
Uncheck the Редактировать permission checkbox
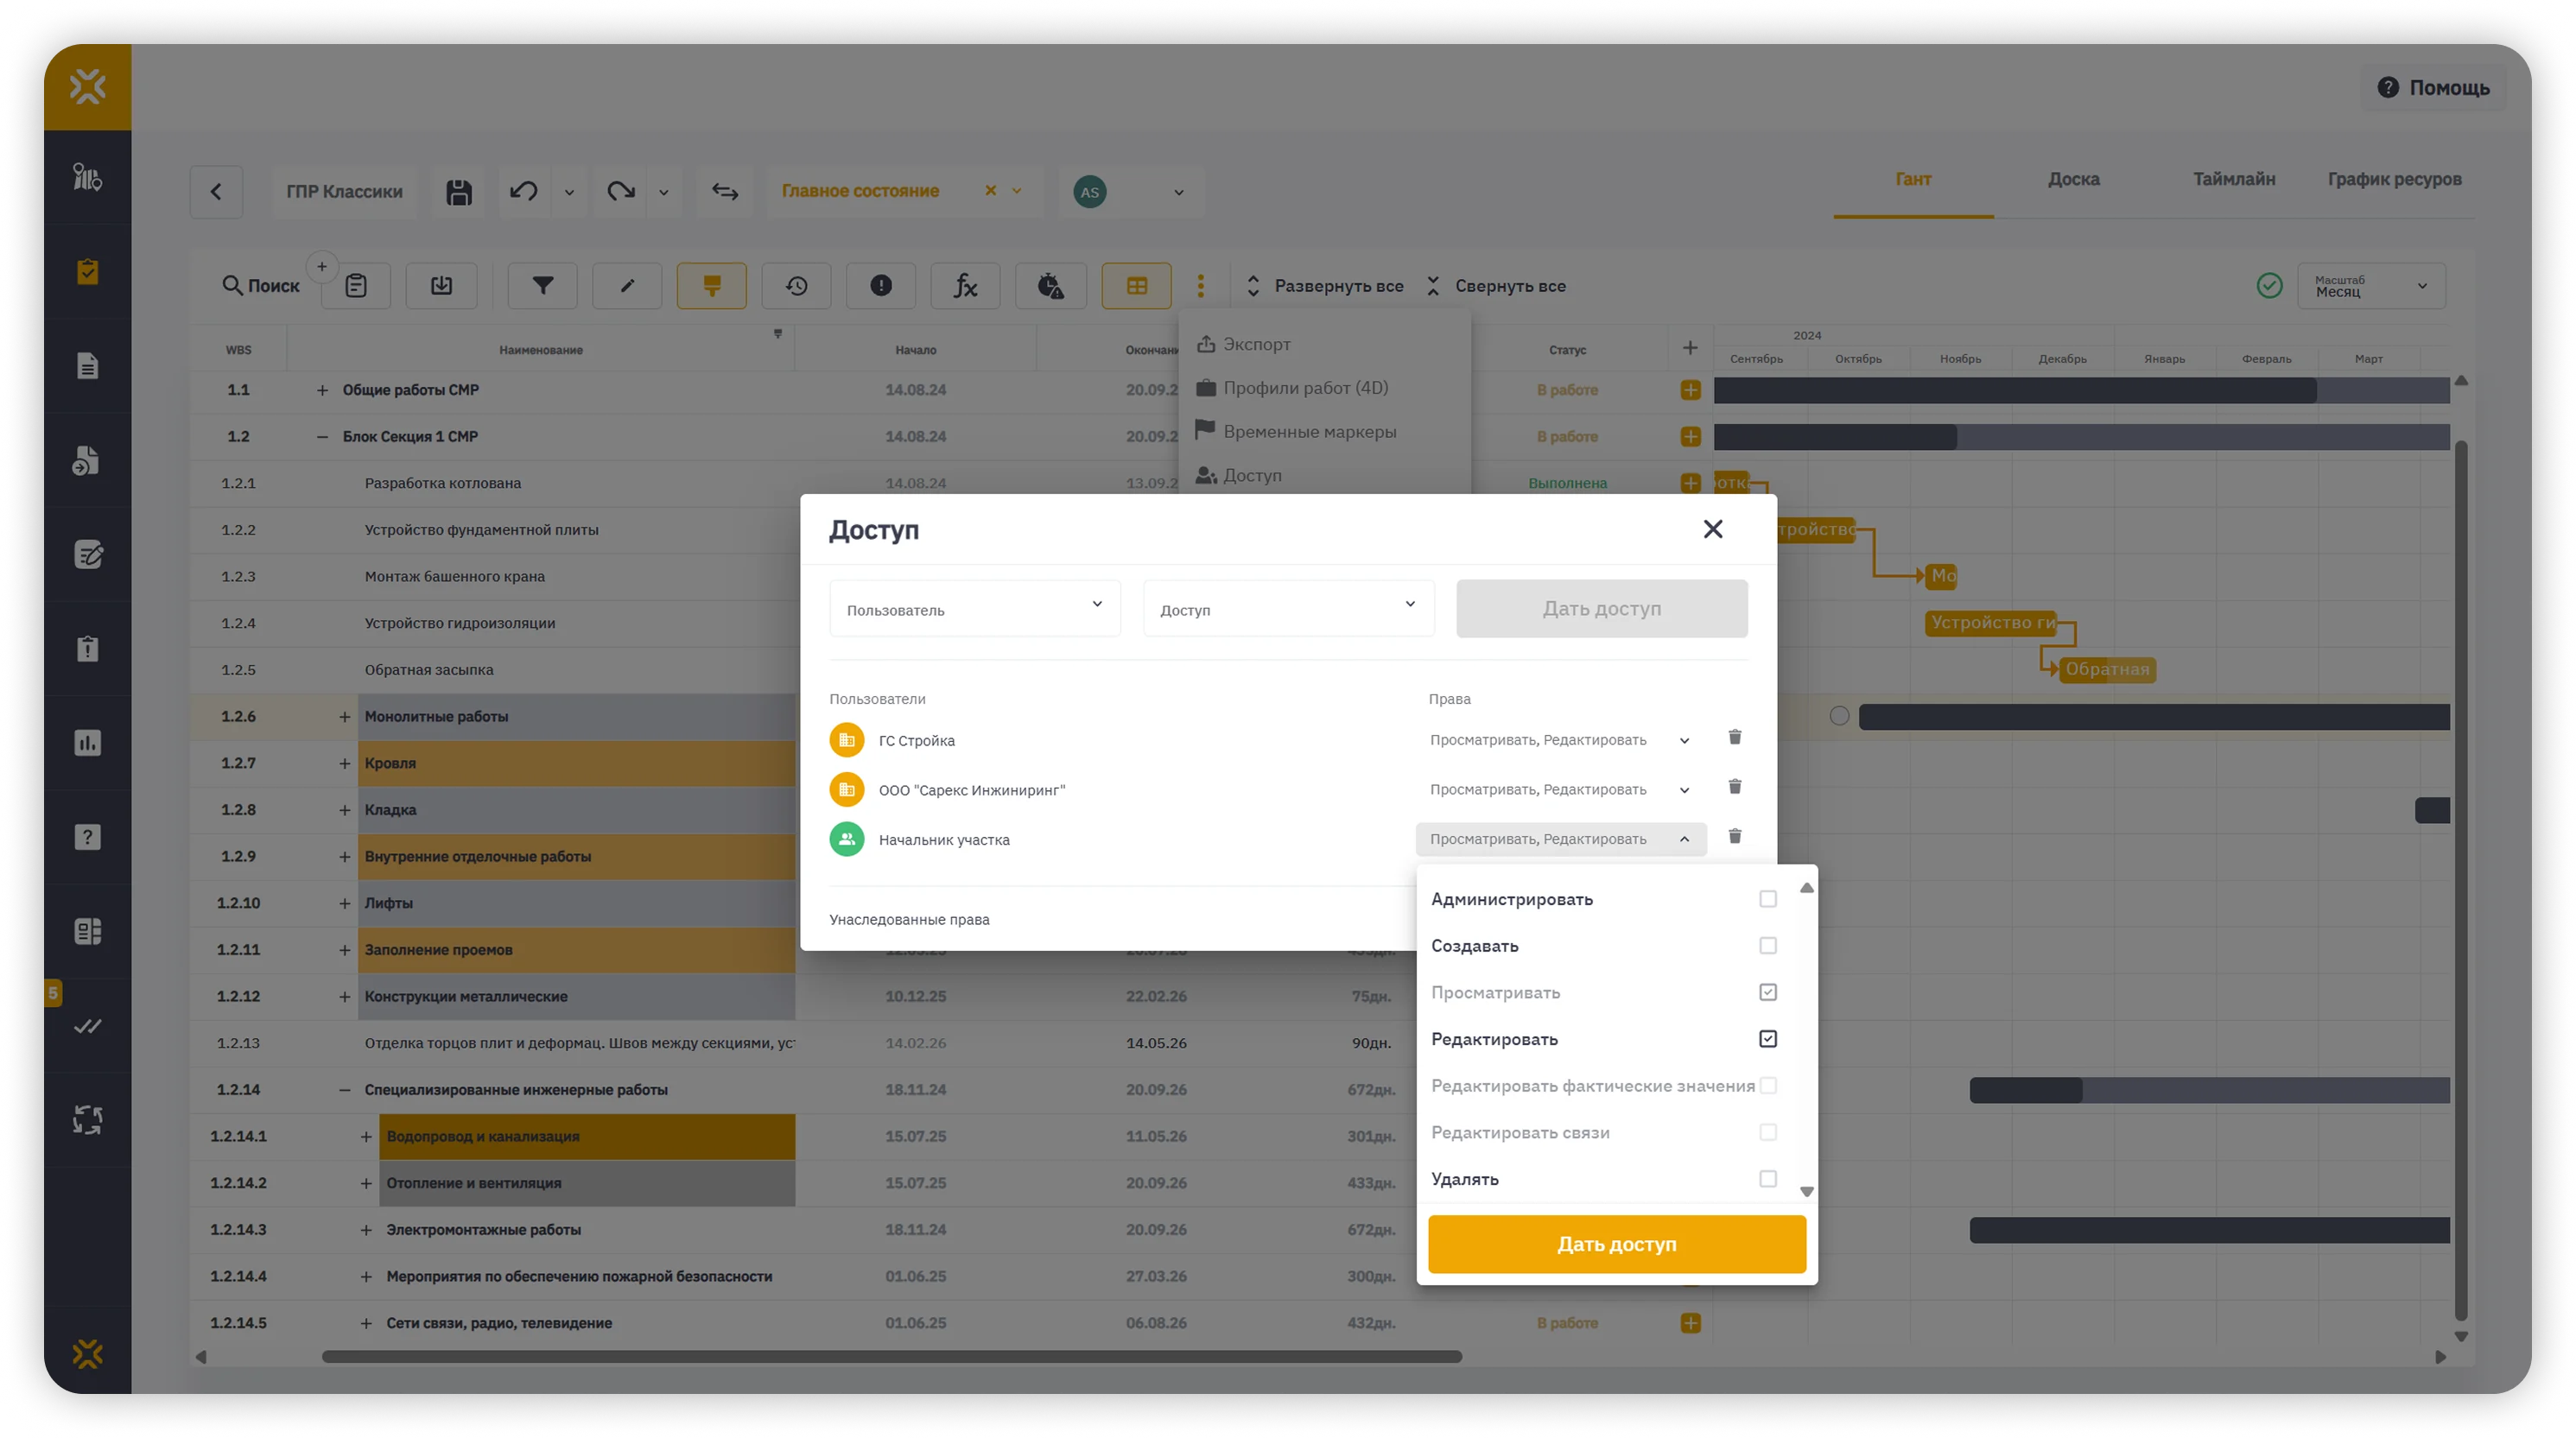(1768, 1039)
